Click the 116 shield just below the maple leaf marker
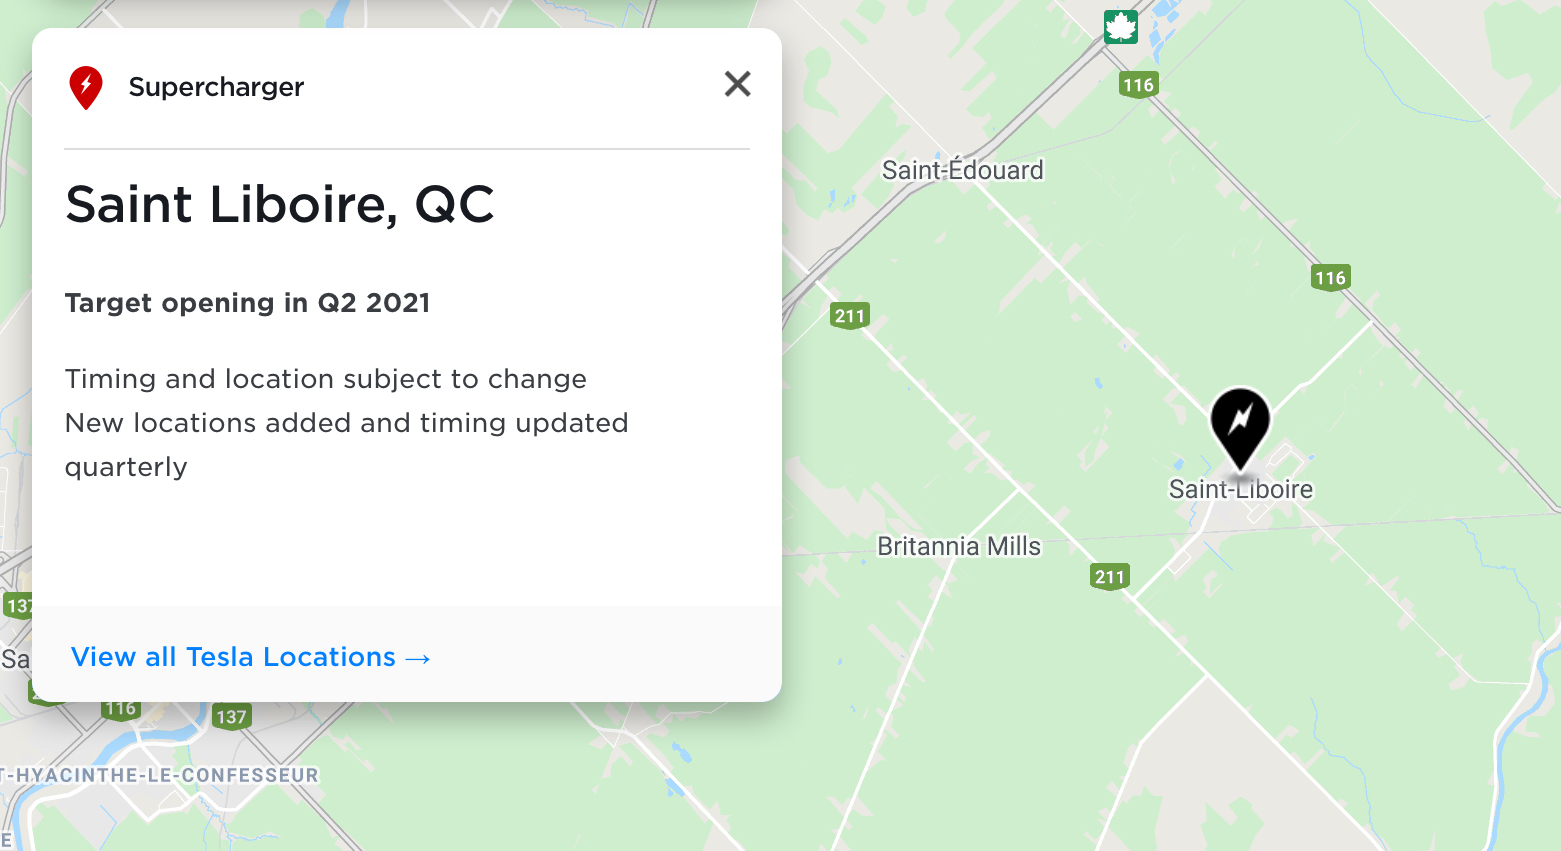The height and width of the screenshot is (851, 1561). (1138, 85)
